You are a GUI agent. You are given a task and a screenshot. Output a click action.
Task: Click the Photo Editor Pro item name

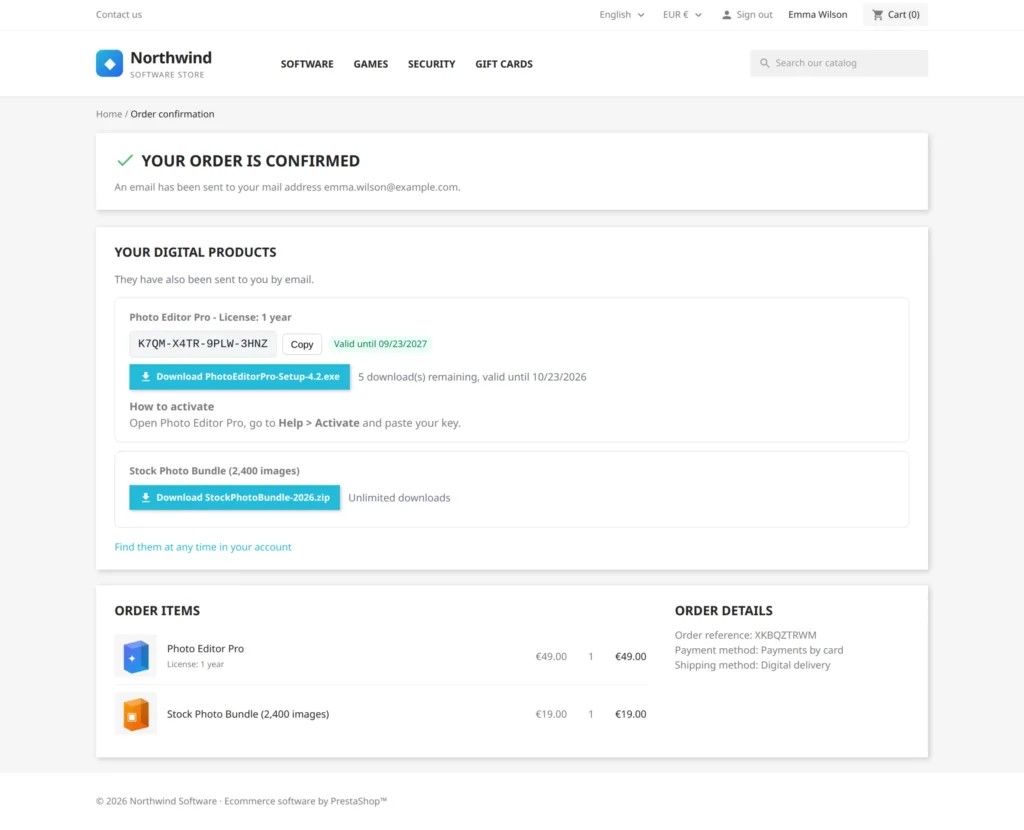pos(205,648)
